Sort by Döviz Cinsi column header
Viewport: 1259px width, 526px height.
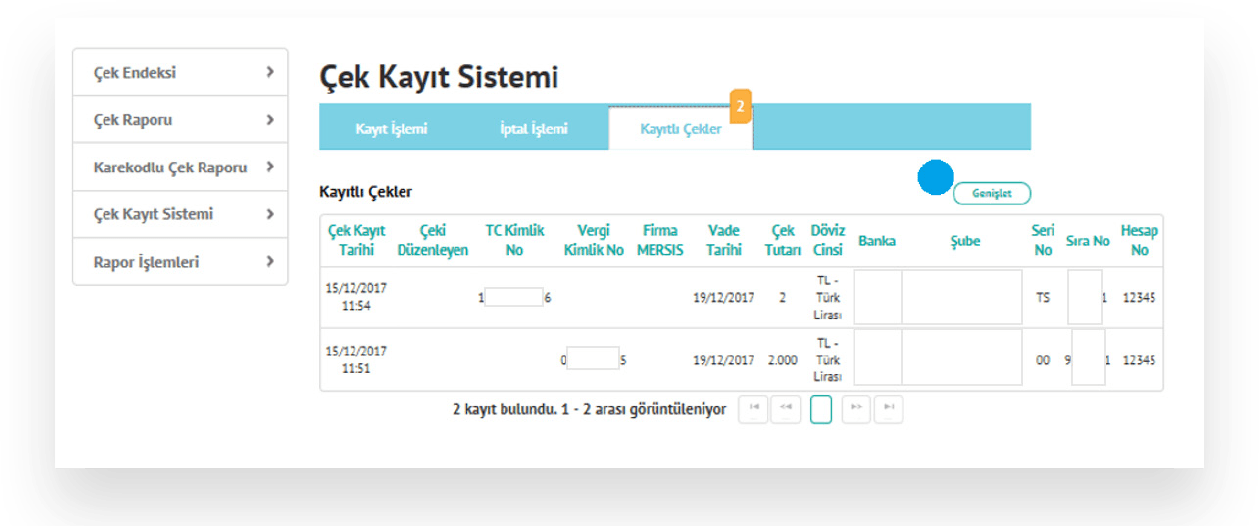[x=828, y=240]
